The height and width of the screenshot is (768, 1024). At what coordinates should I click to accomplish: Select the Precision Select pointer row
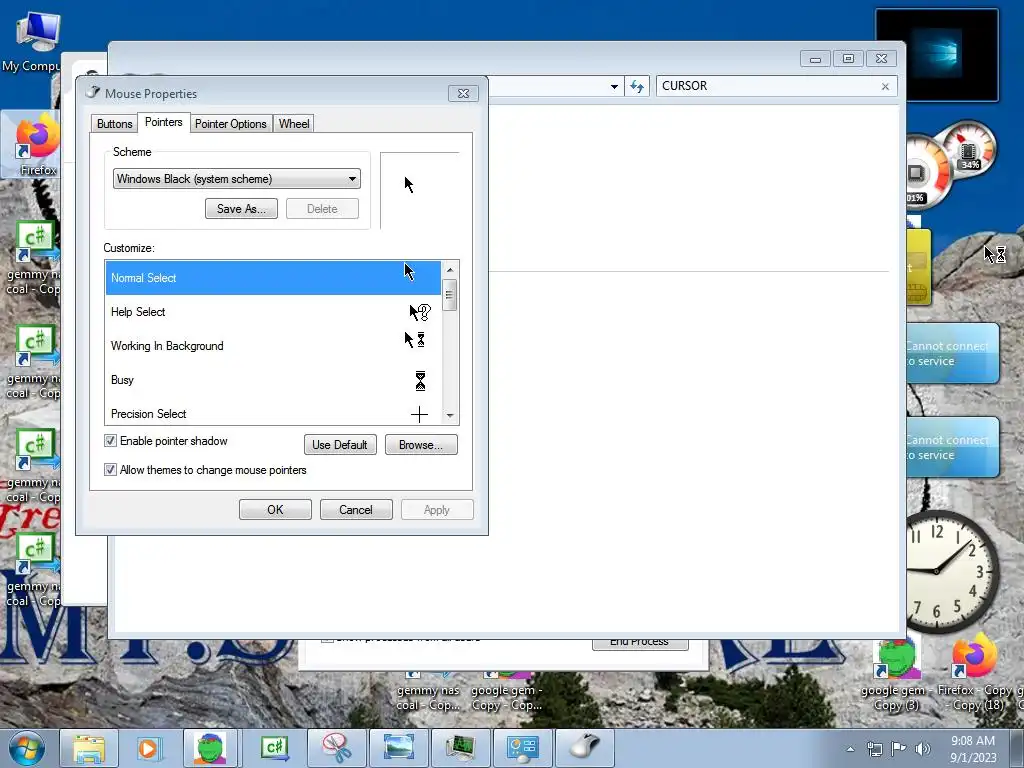click(273, 413)
